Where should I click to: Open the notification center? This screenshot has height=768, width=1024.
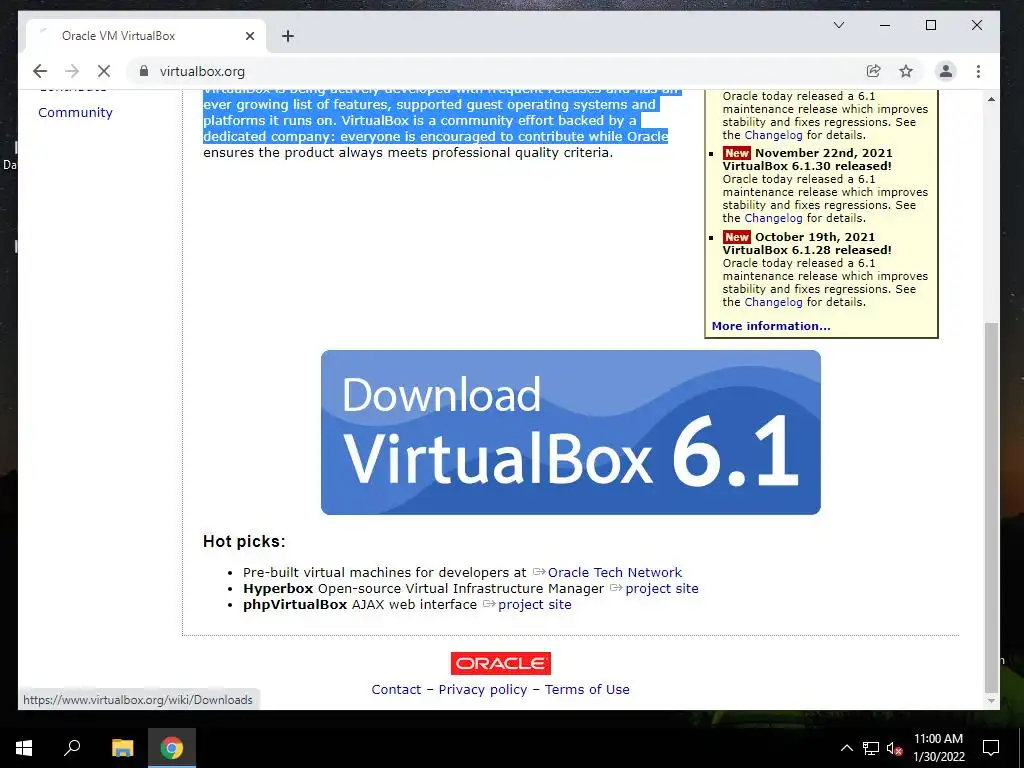[991, 748]
